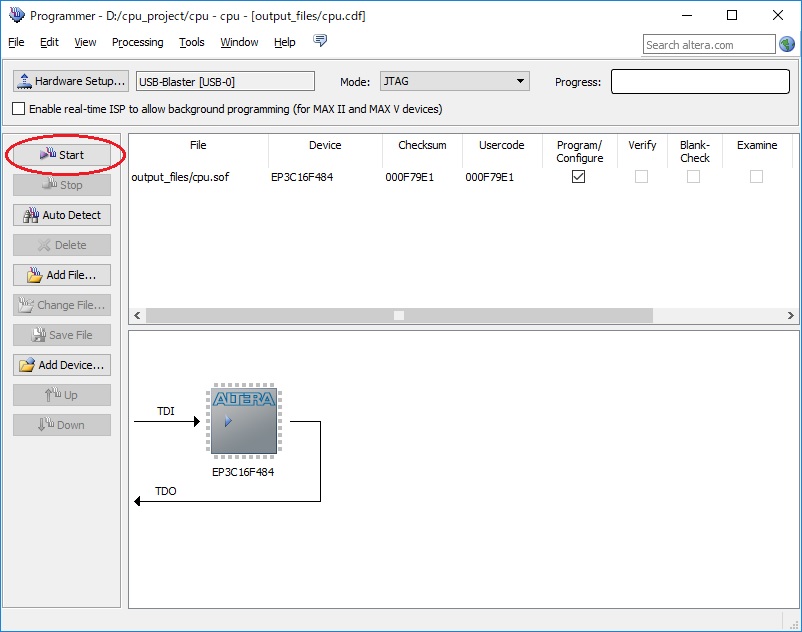The height and width of the screenshot is (632, 802).
Task: Toggle Verify checkbox for cpu.sof
Action: 641,176
